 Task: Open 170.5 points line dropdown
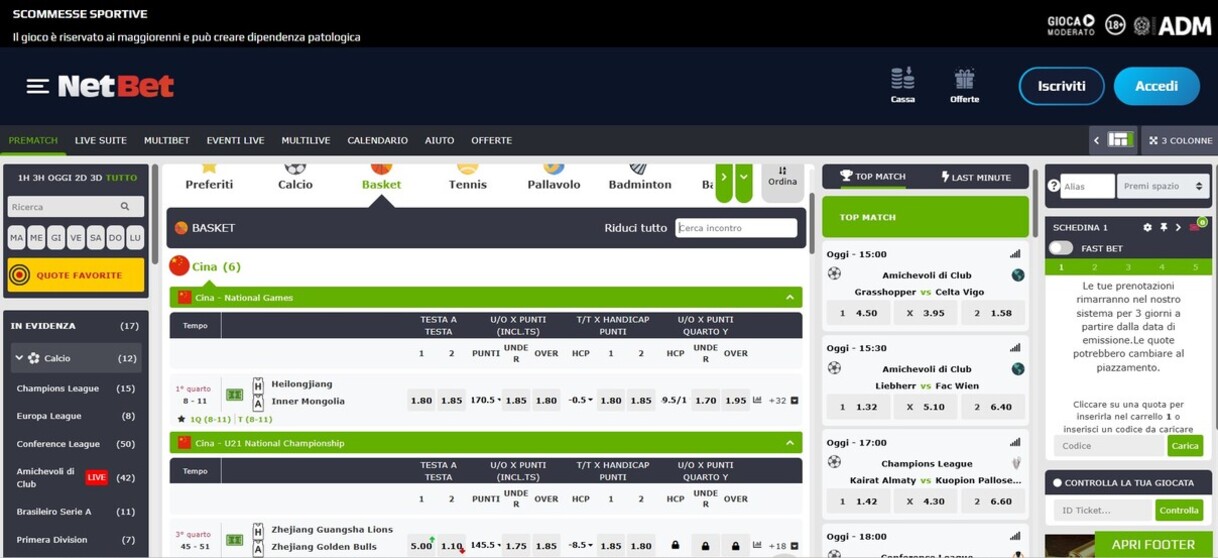(x=485, y=400)
